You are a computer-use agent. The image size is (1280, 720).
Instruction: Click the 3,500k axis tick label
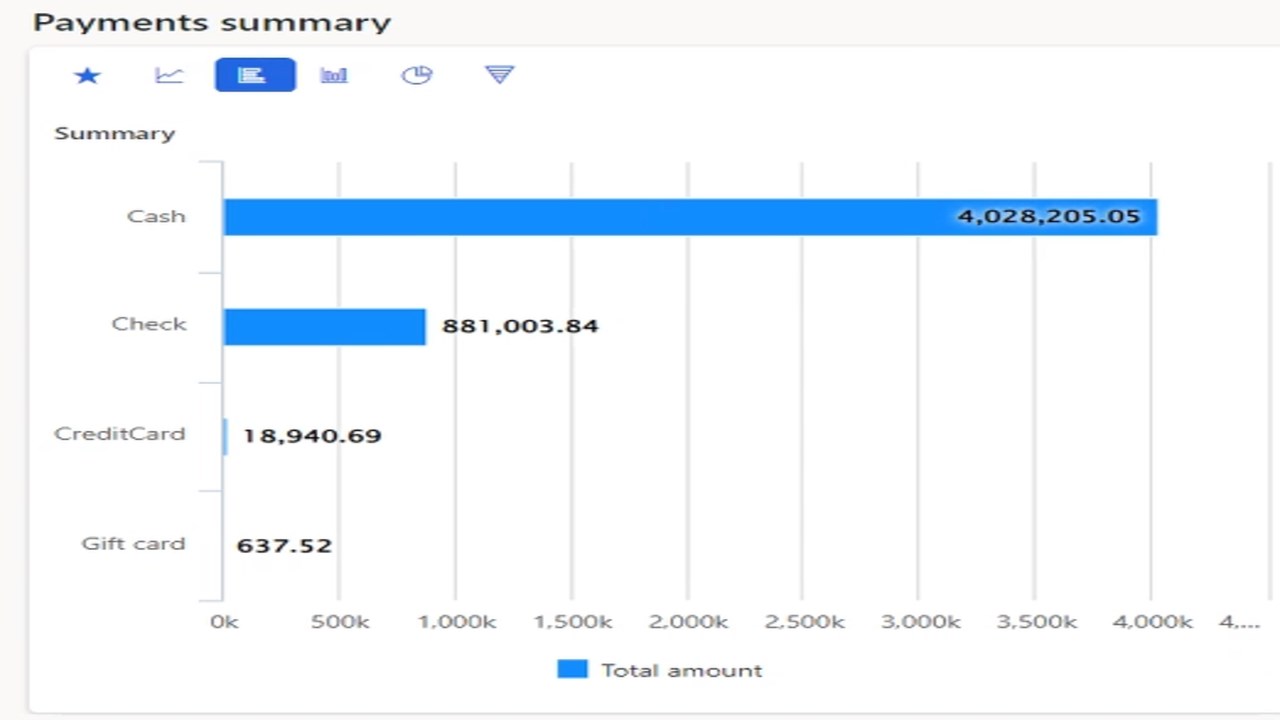point(1036,622)
